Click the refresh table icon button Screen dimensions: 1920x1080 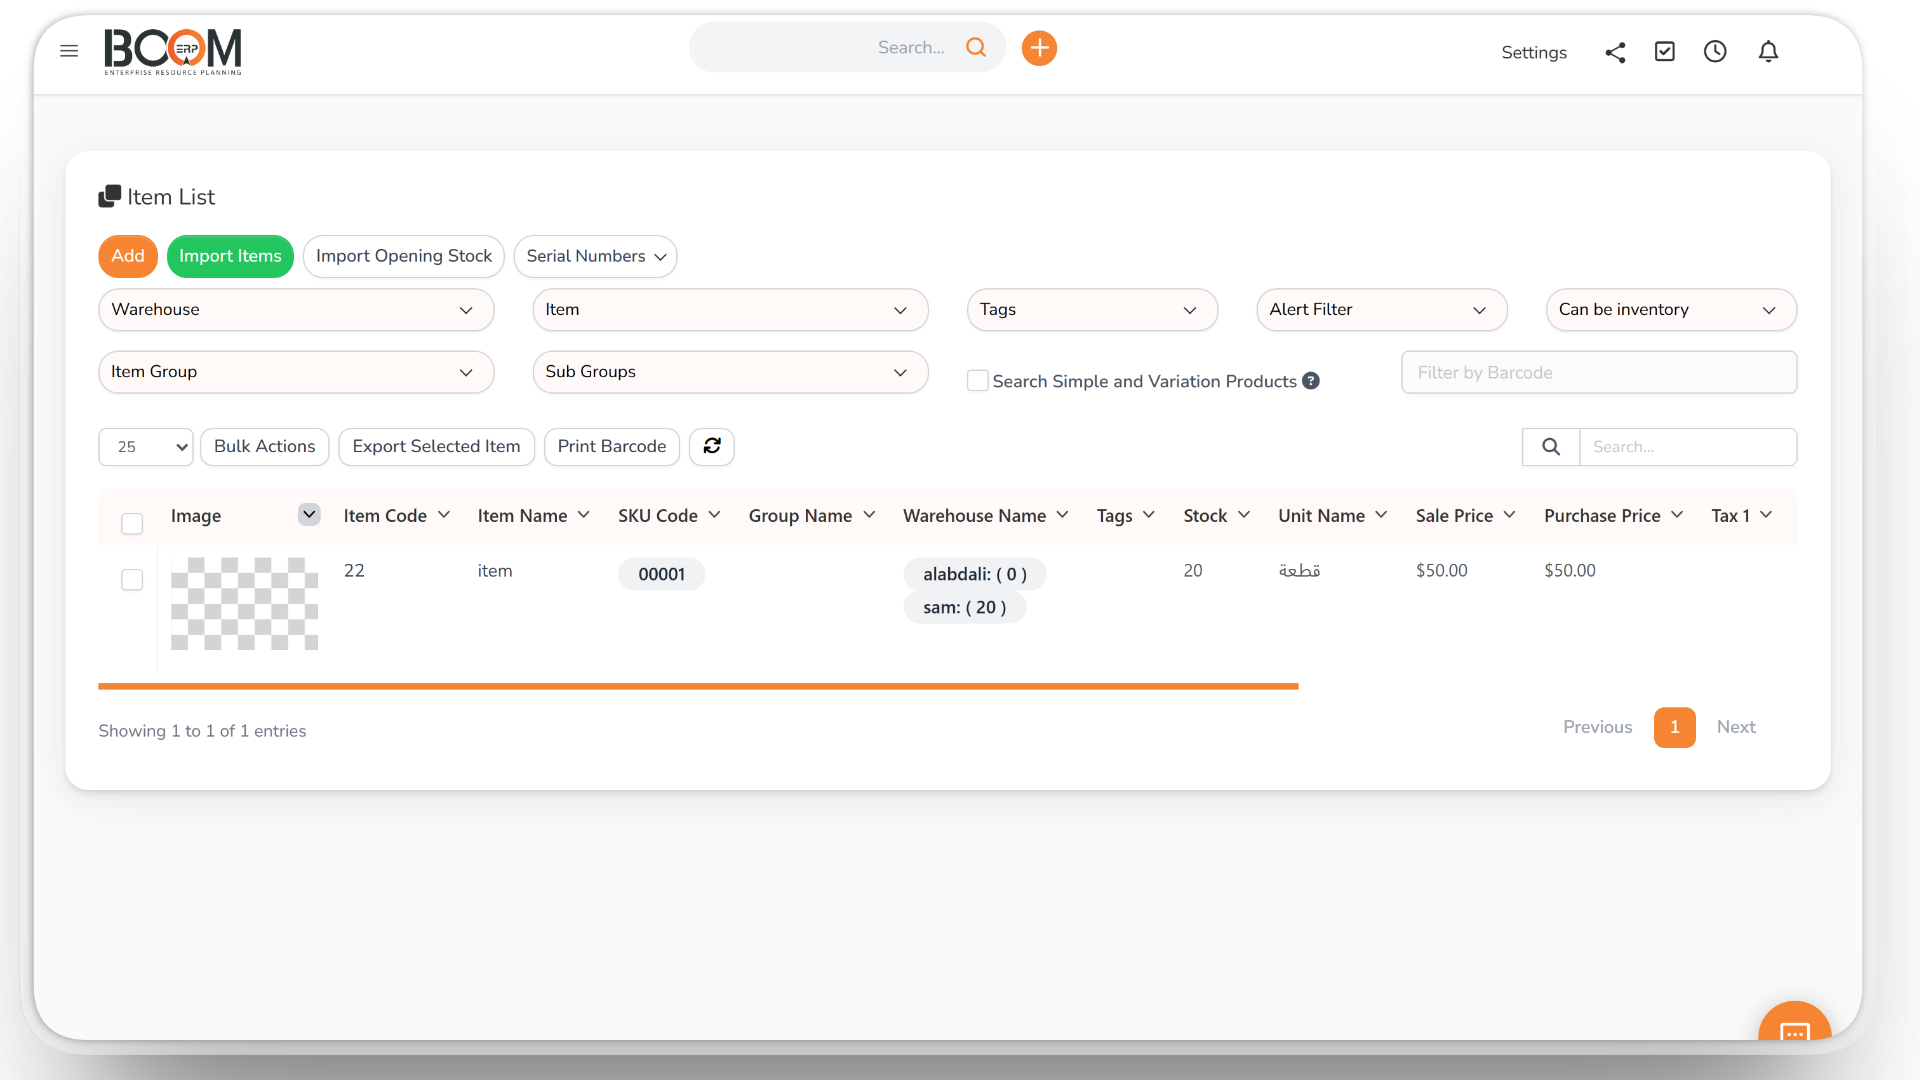coord(712,446)
